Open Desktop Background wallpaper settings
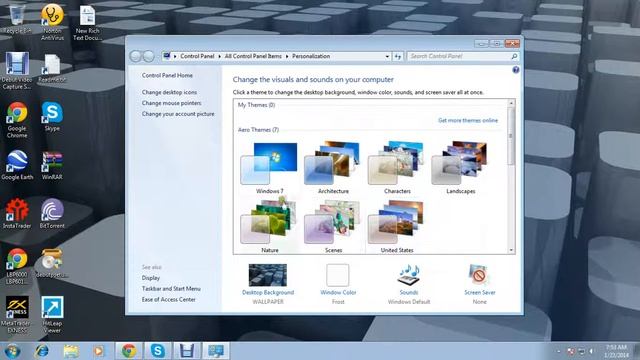This screenshot has width=640, height=360. (x=268, y=284)
